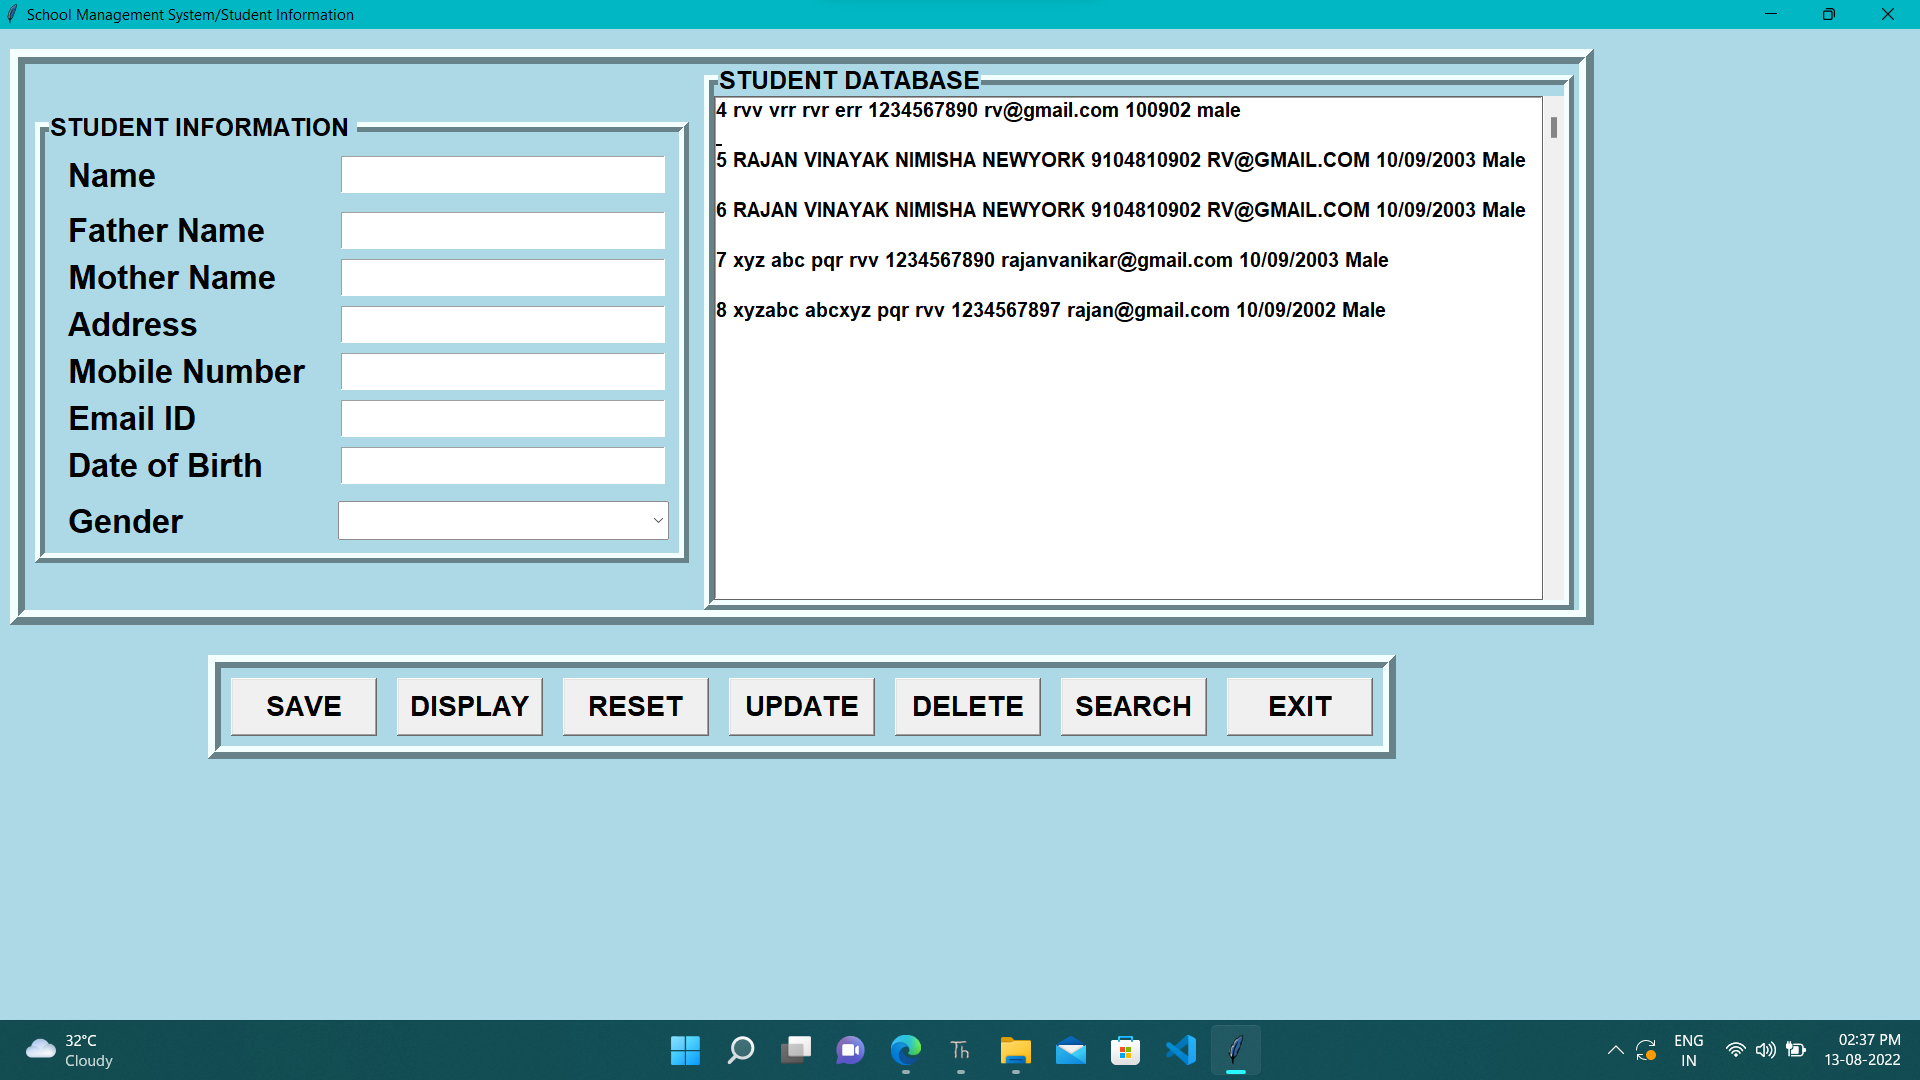Viewport: 1920px width, 1080px height.
Task: Open Windows Search from the taskbar
Action: [x=740, y=1050]
